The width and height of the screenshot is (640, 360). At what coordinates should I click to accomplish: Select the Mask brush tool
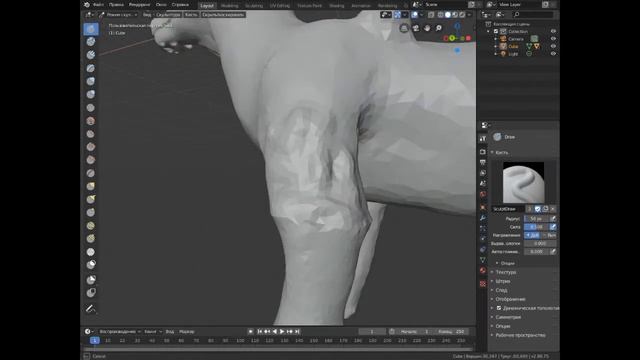coord(91,265)
